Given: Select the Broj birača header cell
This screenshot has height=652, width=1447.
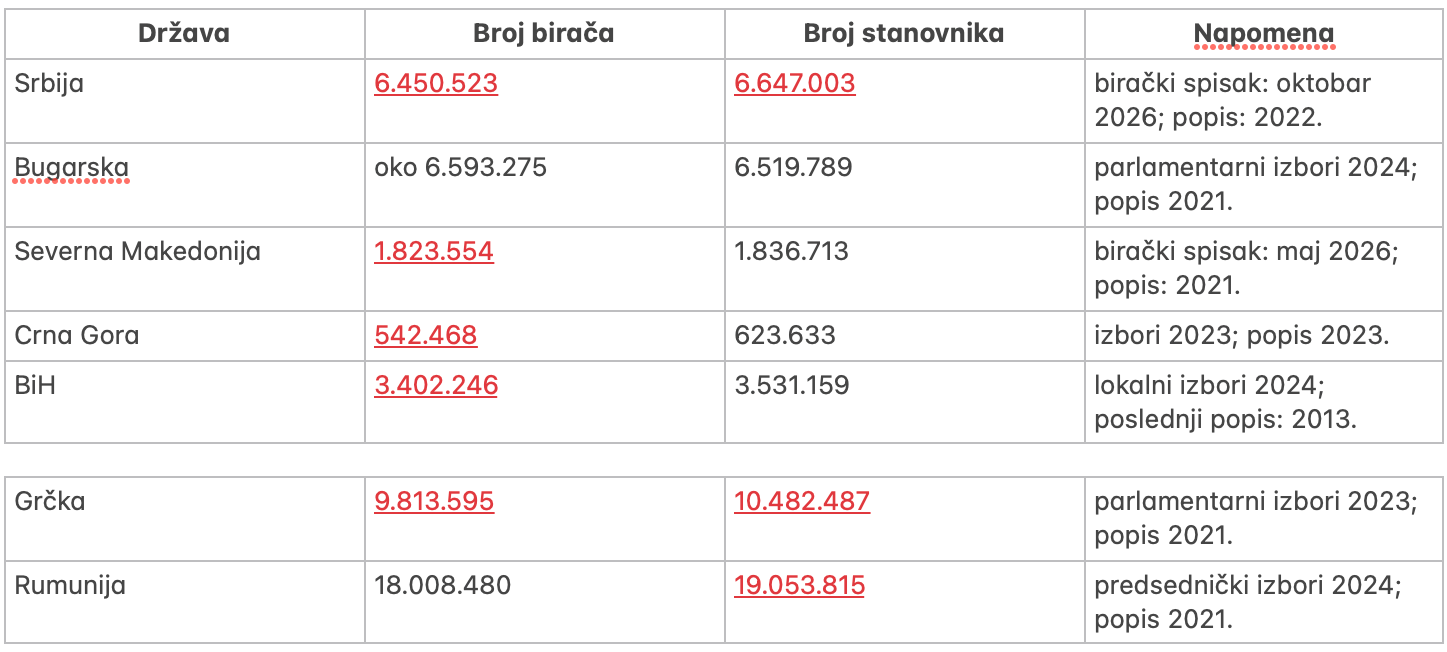Looking at the screenshot, I should coord(544,33).
